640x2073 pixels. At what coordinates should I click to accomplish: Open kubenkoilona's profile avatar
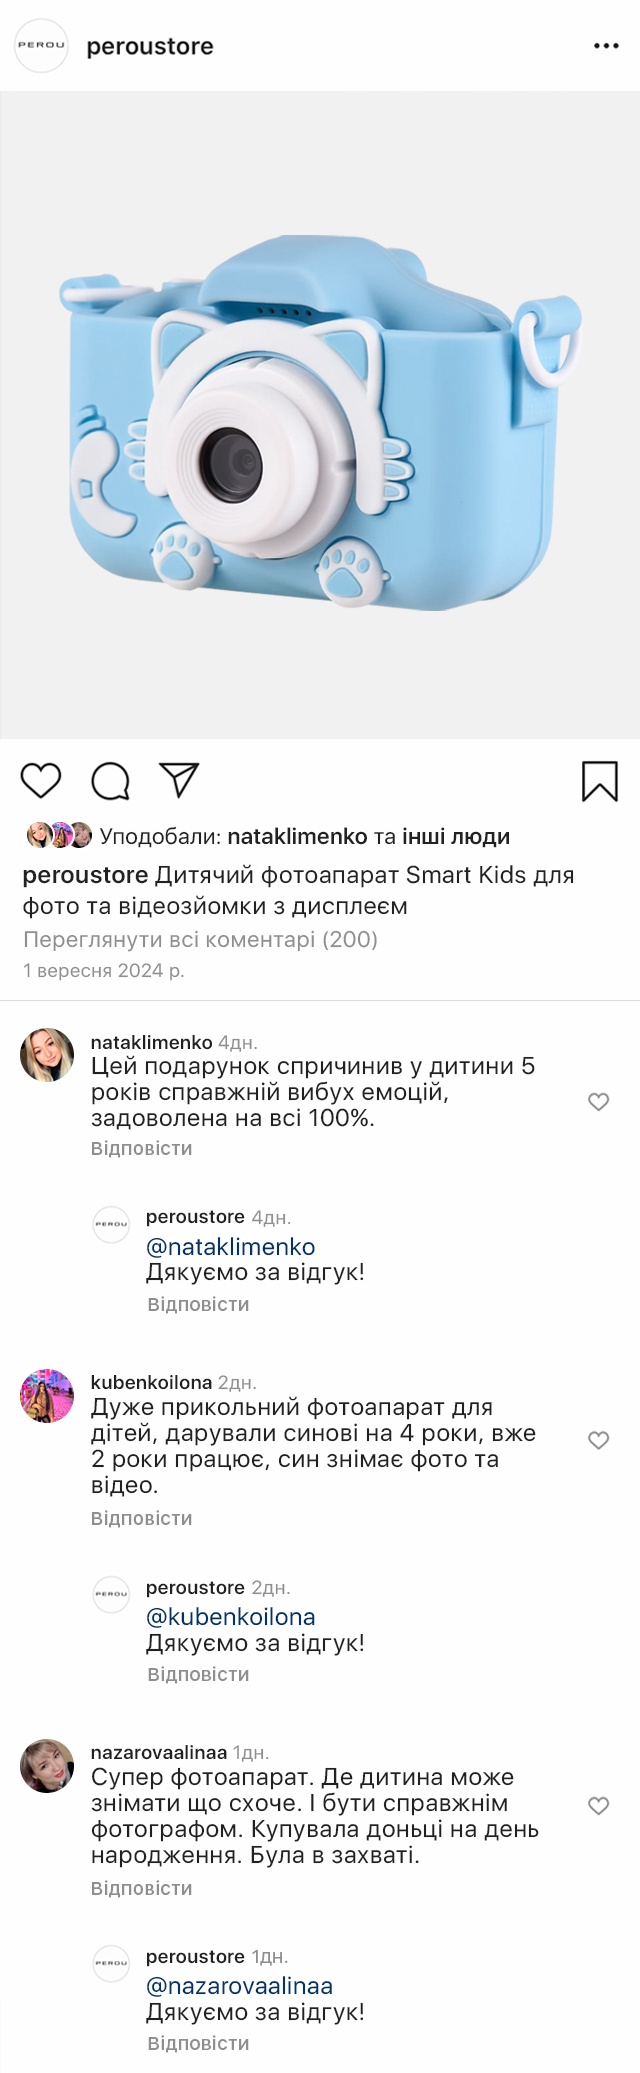pos(47,1395)
